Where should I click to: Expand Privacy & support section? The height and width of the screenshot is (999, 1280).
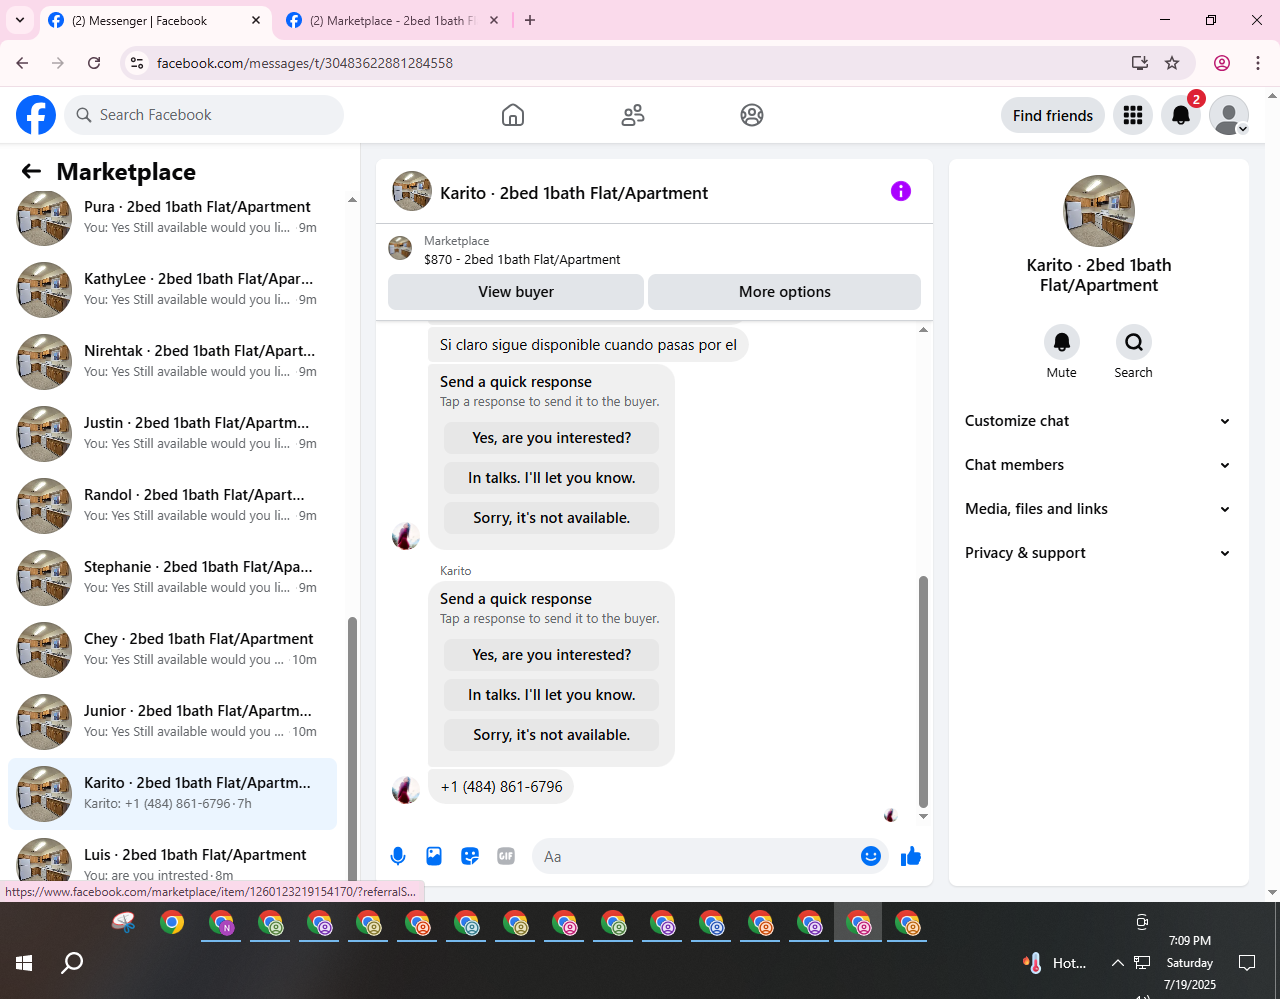click(x=1098, y=553)
